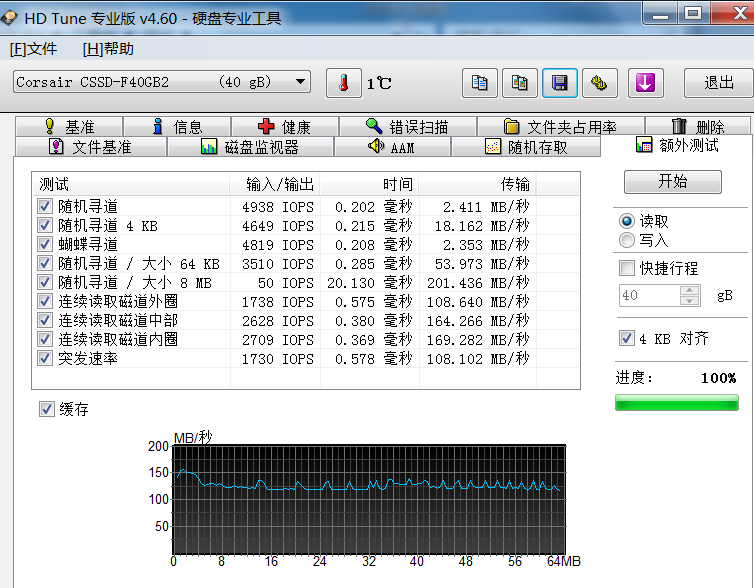754x588 pixels.
Task: Open the 健康 tab with red cross
Action: [284, 127]
